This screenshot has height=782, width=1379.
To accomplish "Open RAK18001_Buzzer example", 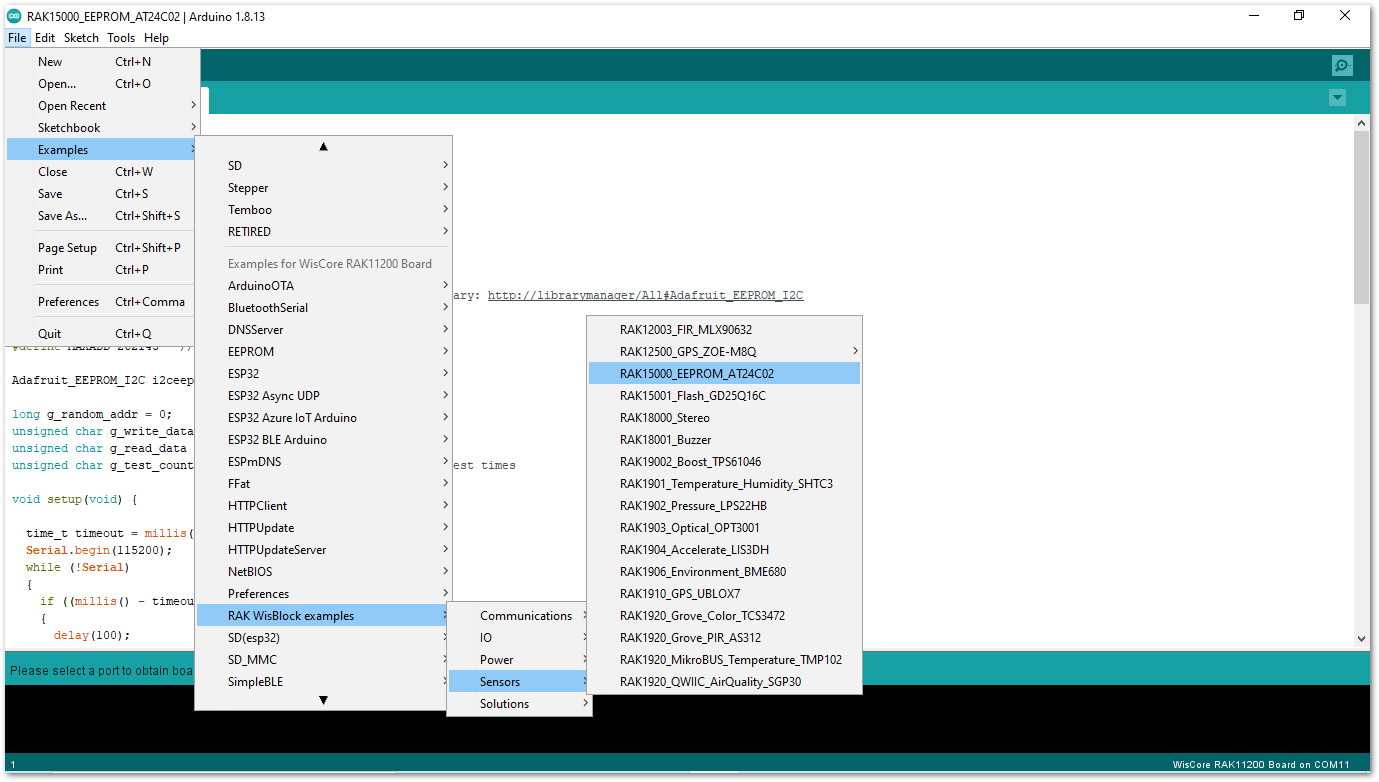I will (724, 440).
